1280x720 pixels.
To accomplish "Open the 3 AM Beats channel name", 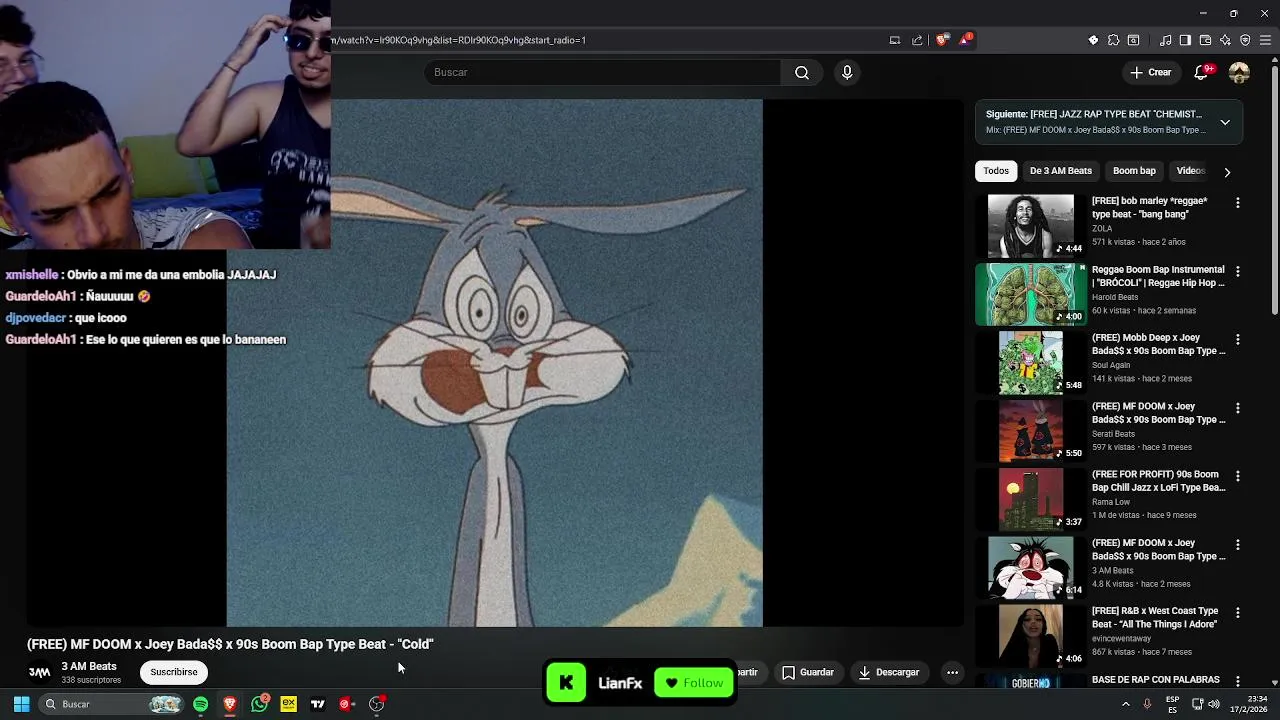I will pos(89,666).
